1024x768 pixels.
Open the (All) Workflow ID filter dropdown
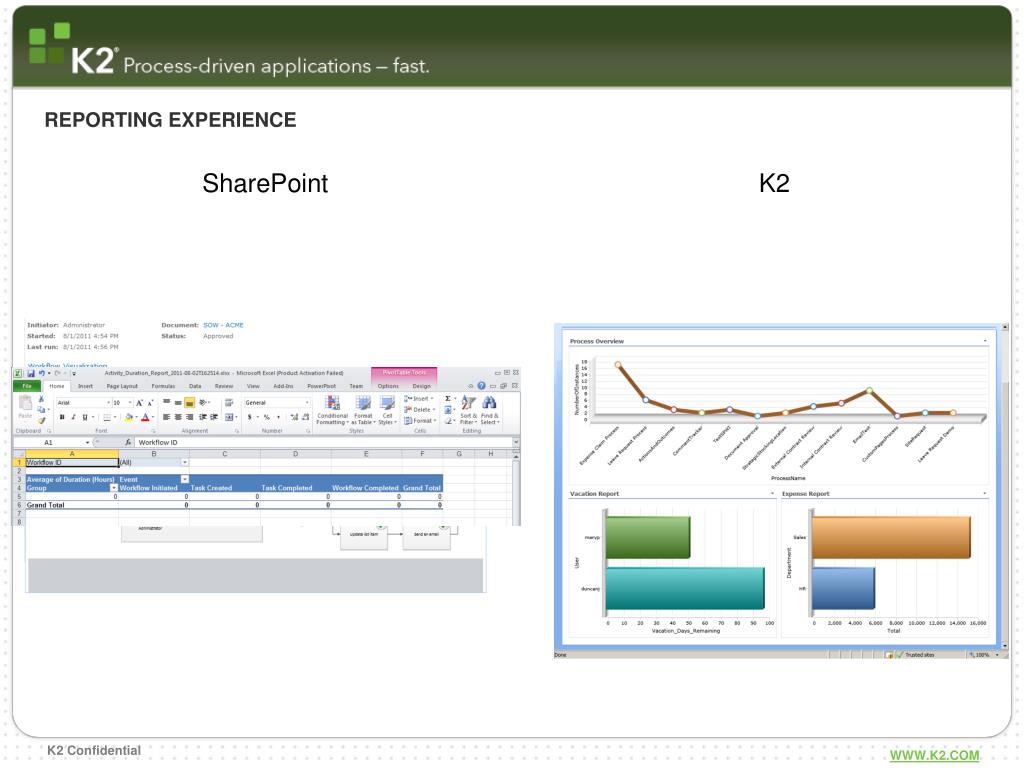pyautogui.click(x=185, y=462)
